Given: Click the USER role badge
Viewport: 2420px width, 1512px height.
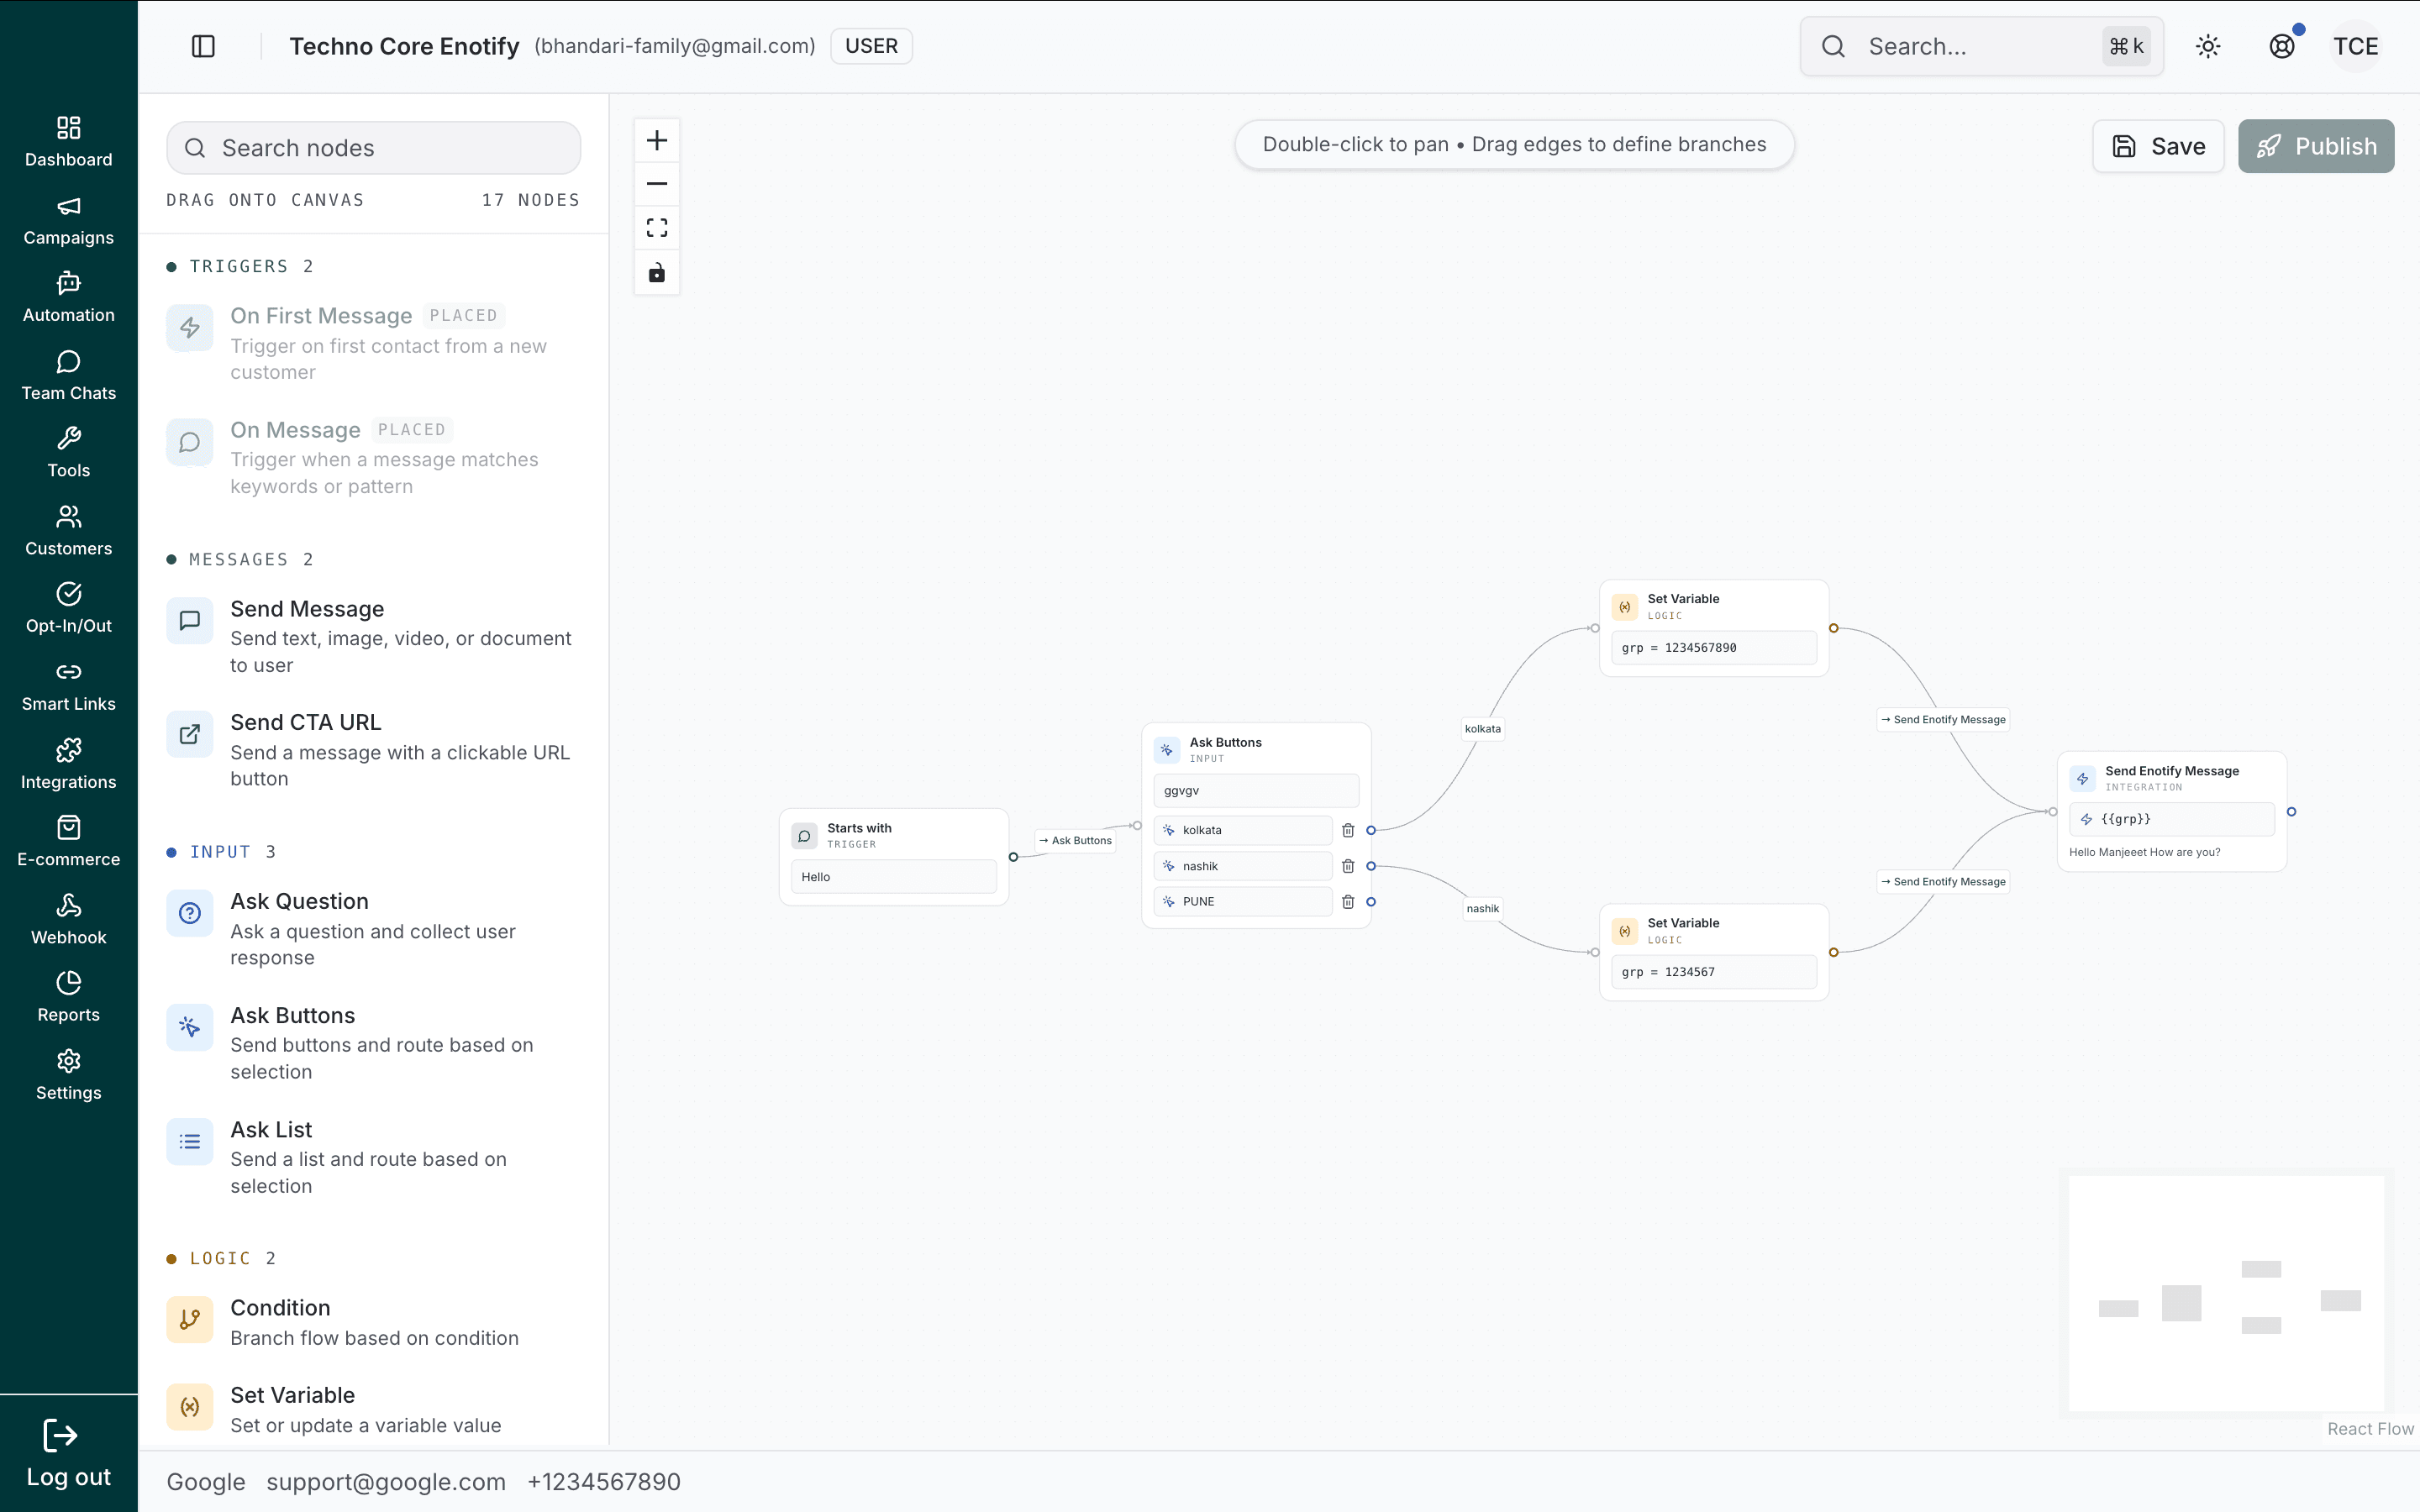Looking at the screenshot, I should tap(871, 46).
